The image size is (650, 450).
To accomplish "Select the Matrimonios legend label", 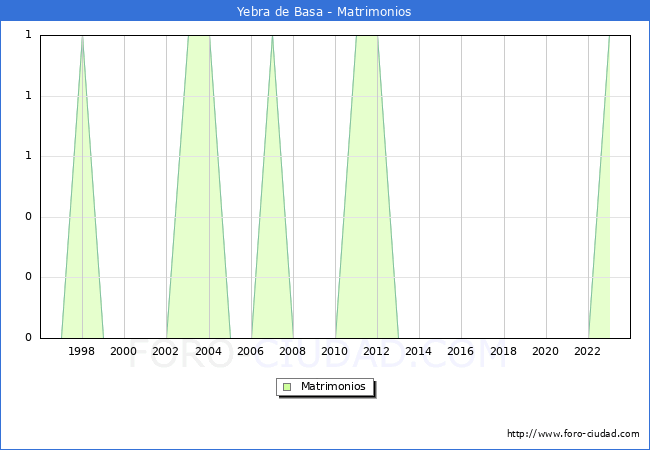I will click(334, 386).
